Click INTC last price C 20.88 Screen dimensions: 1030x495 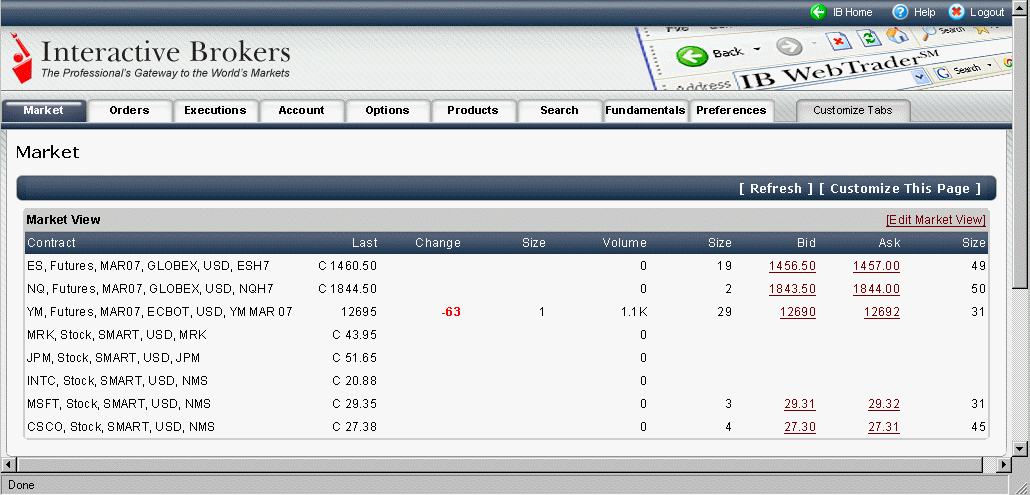(x=355, y=381)
